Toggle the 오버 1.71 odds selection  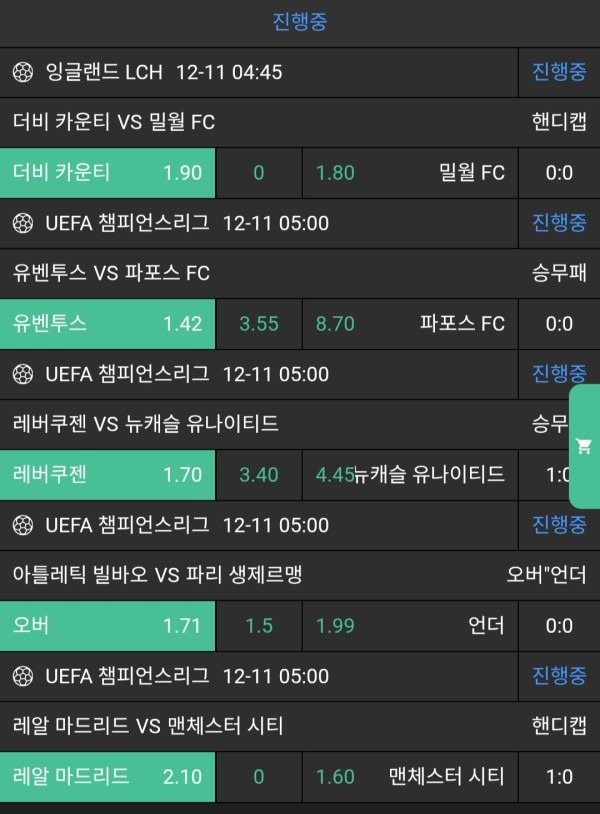pos(107,626)
